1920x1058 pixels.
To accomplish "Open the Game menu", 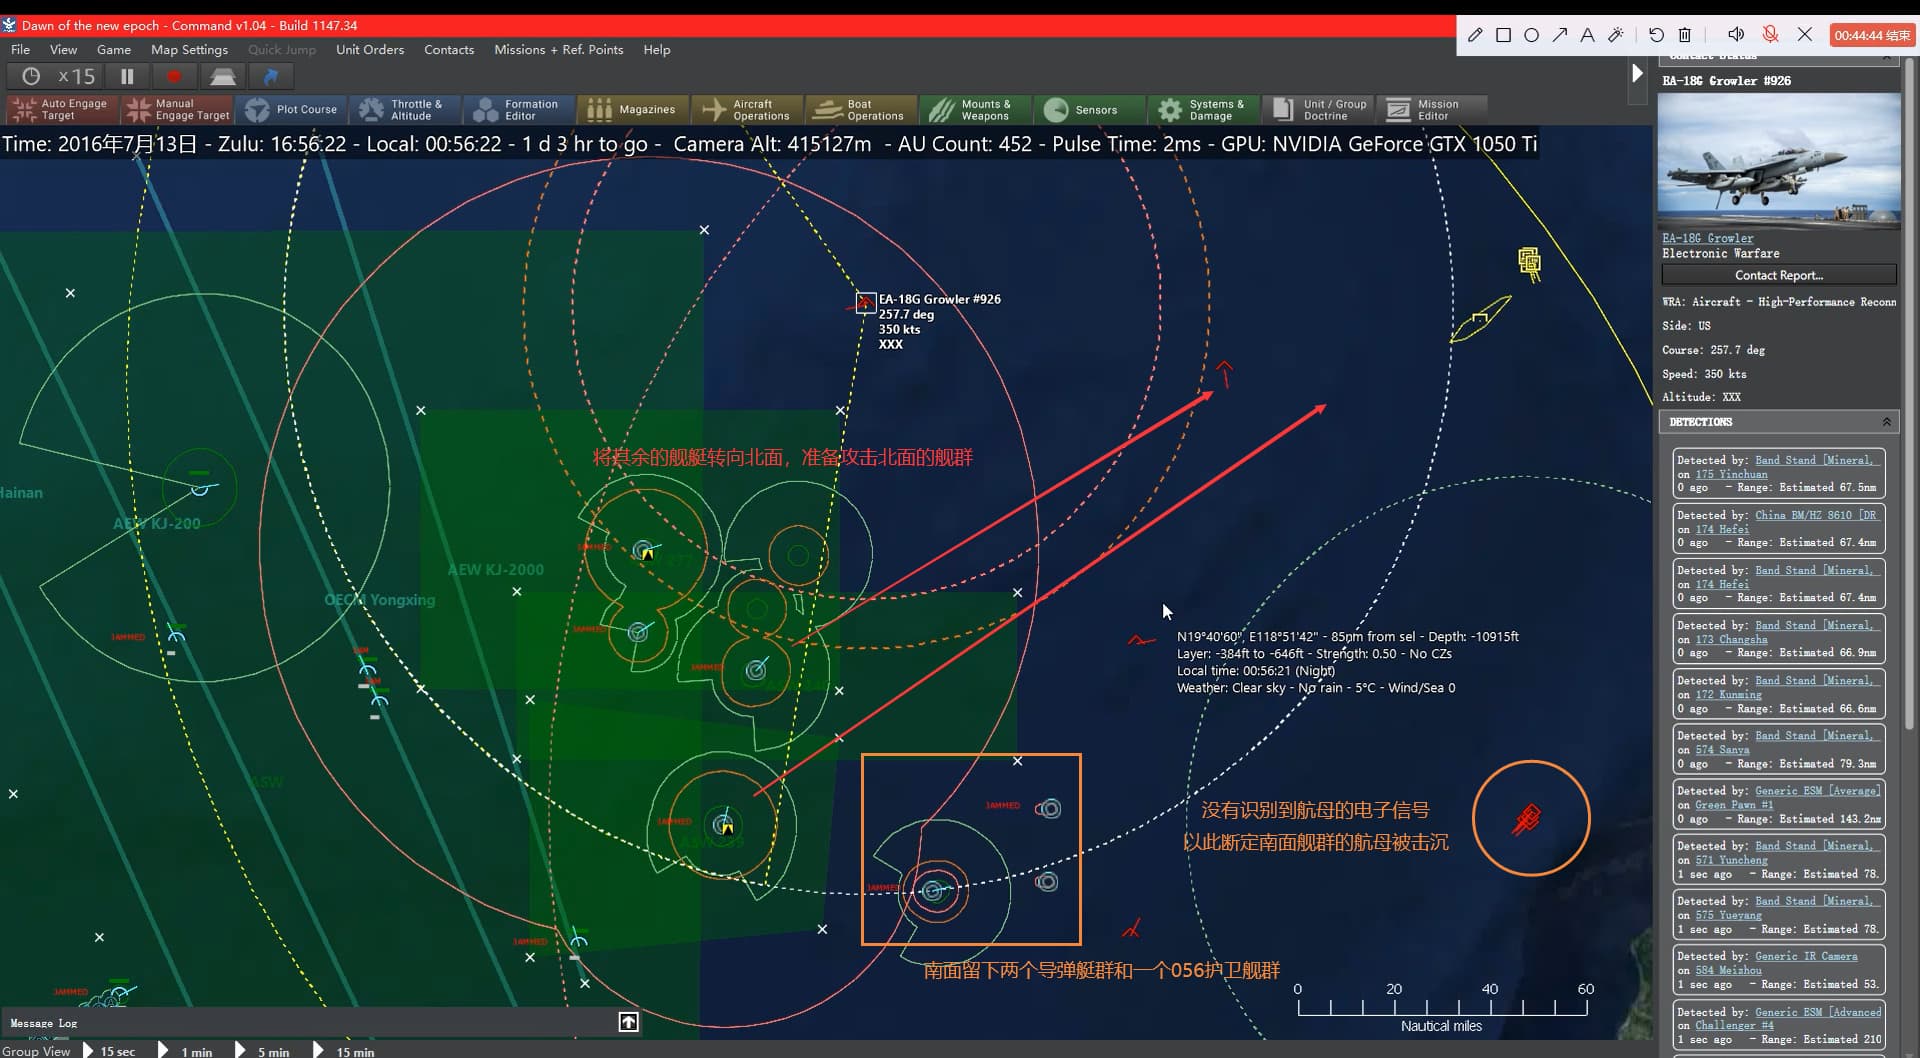I will pyautogui.click(x=114, y=49).
